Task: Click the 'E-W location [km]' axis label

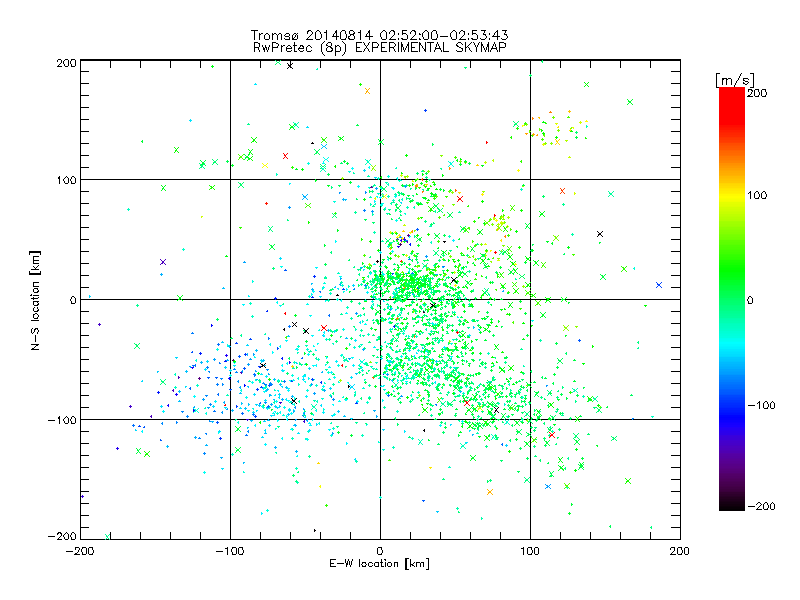Action: coord(379,564)
